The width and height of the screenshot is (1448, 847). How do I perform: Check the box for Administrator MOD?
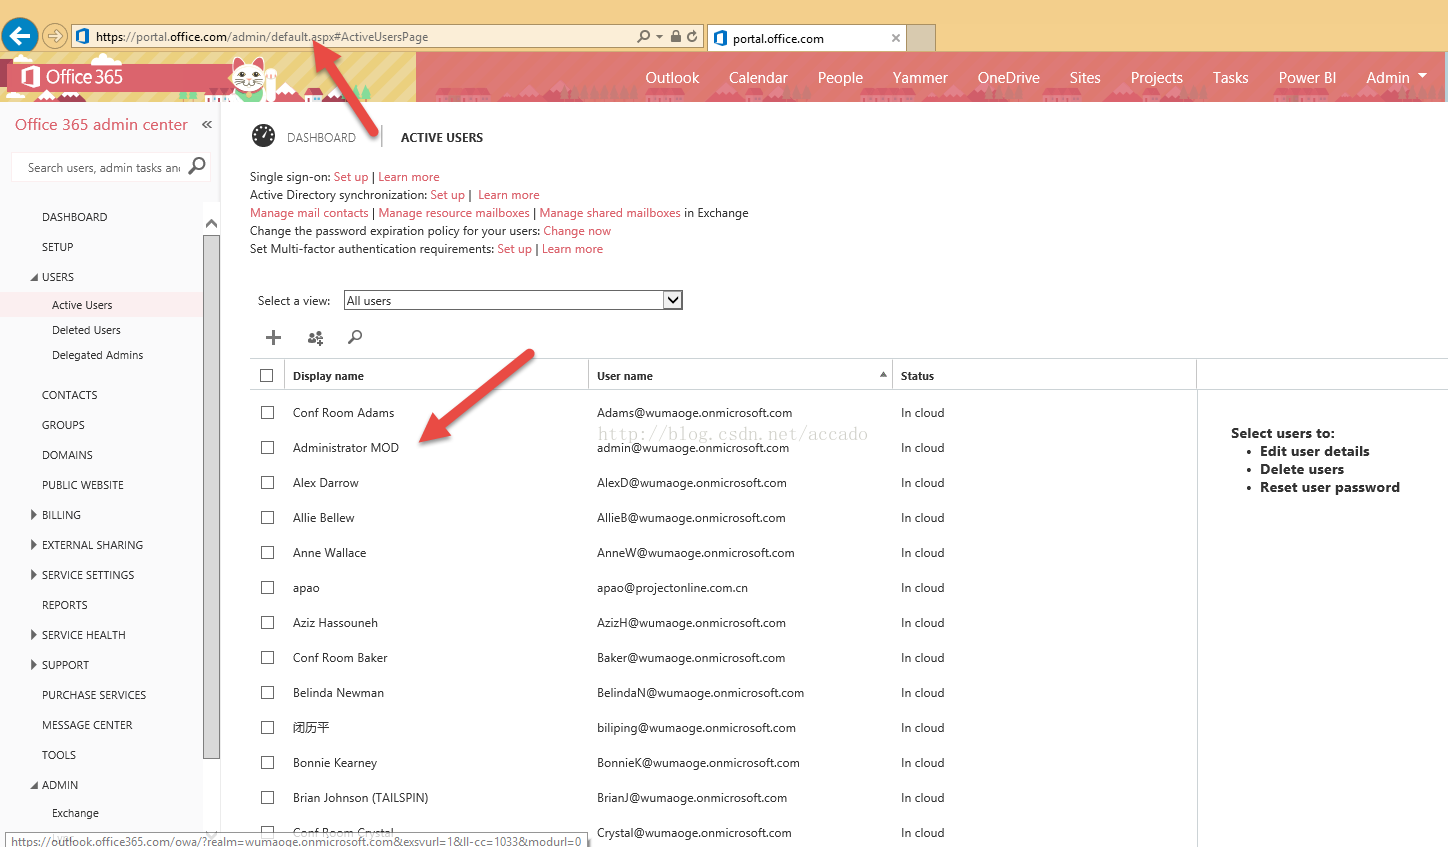point(267,448)
